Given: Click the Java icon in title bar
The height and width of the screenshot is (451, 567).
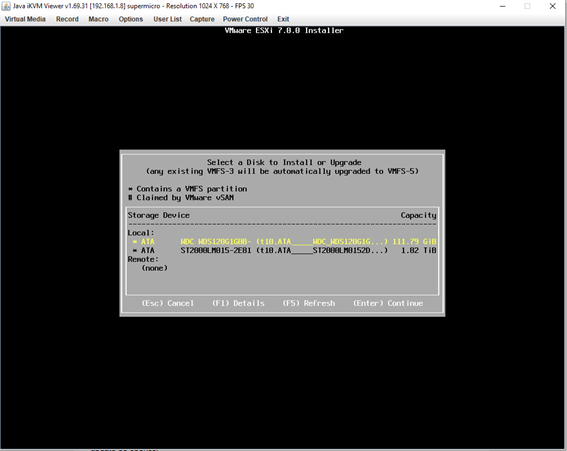Looking at the screenshot, I should (6, 6).
